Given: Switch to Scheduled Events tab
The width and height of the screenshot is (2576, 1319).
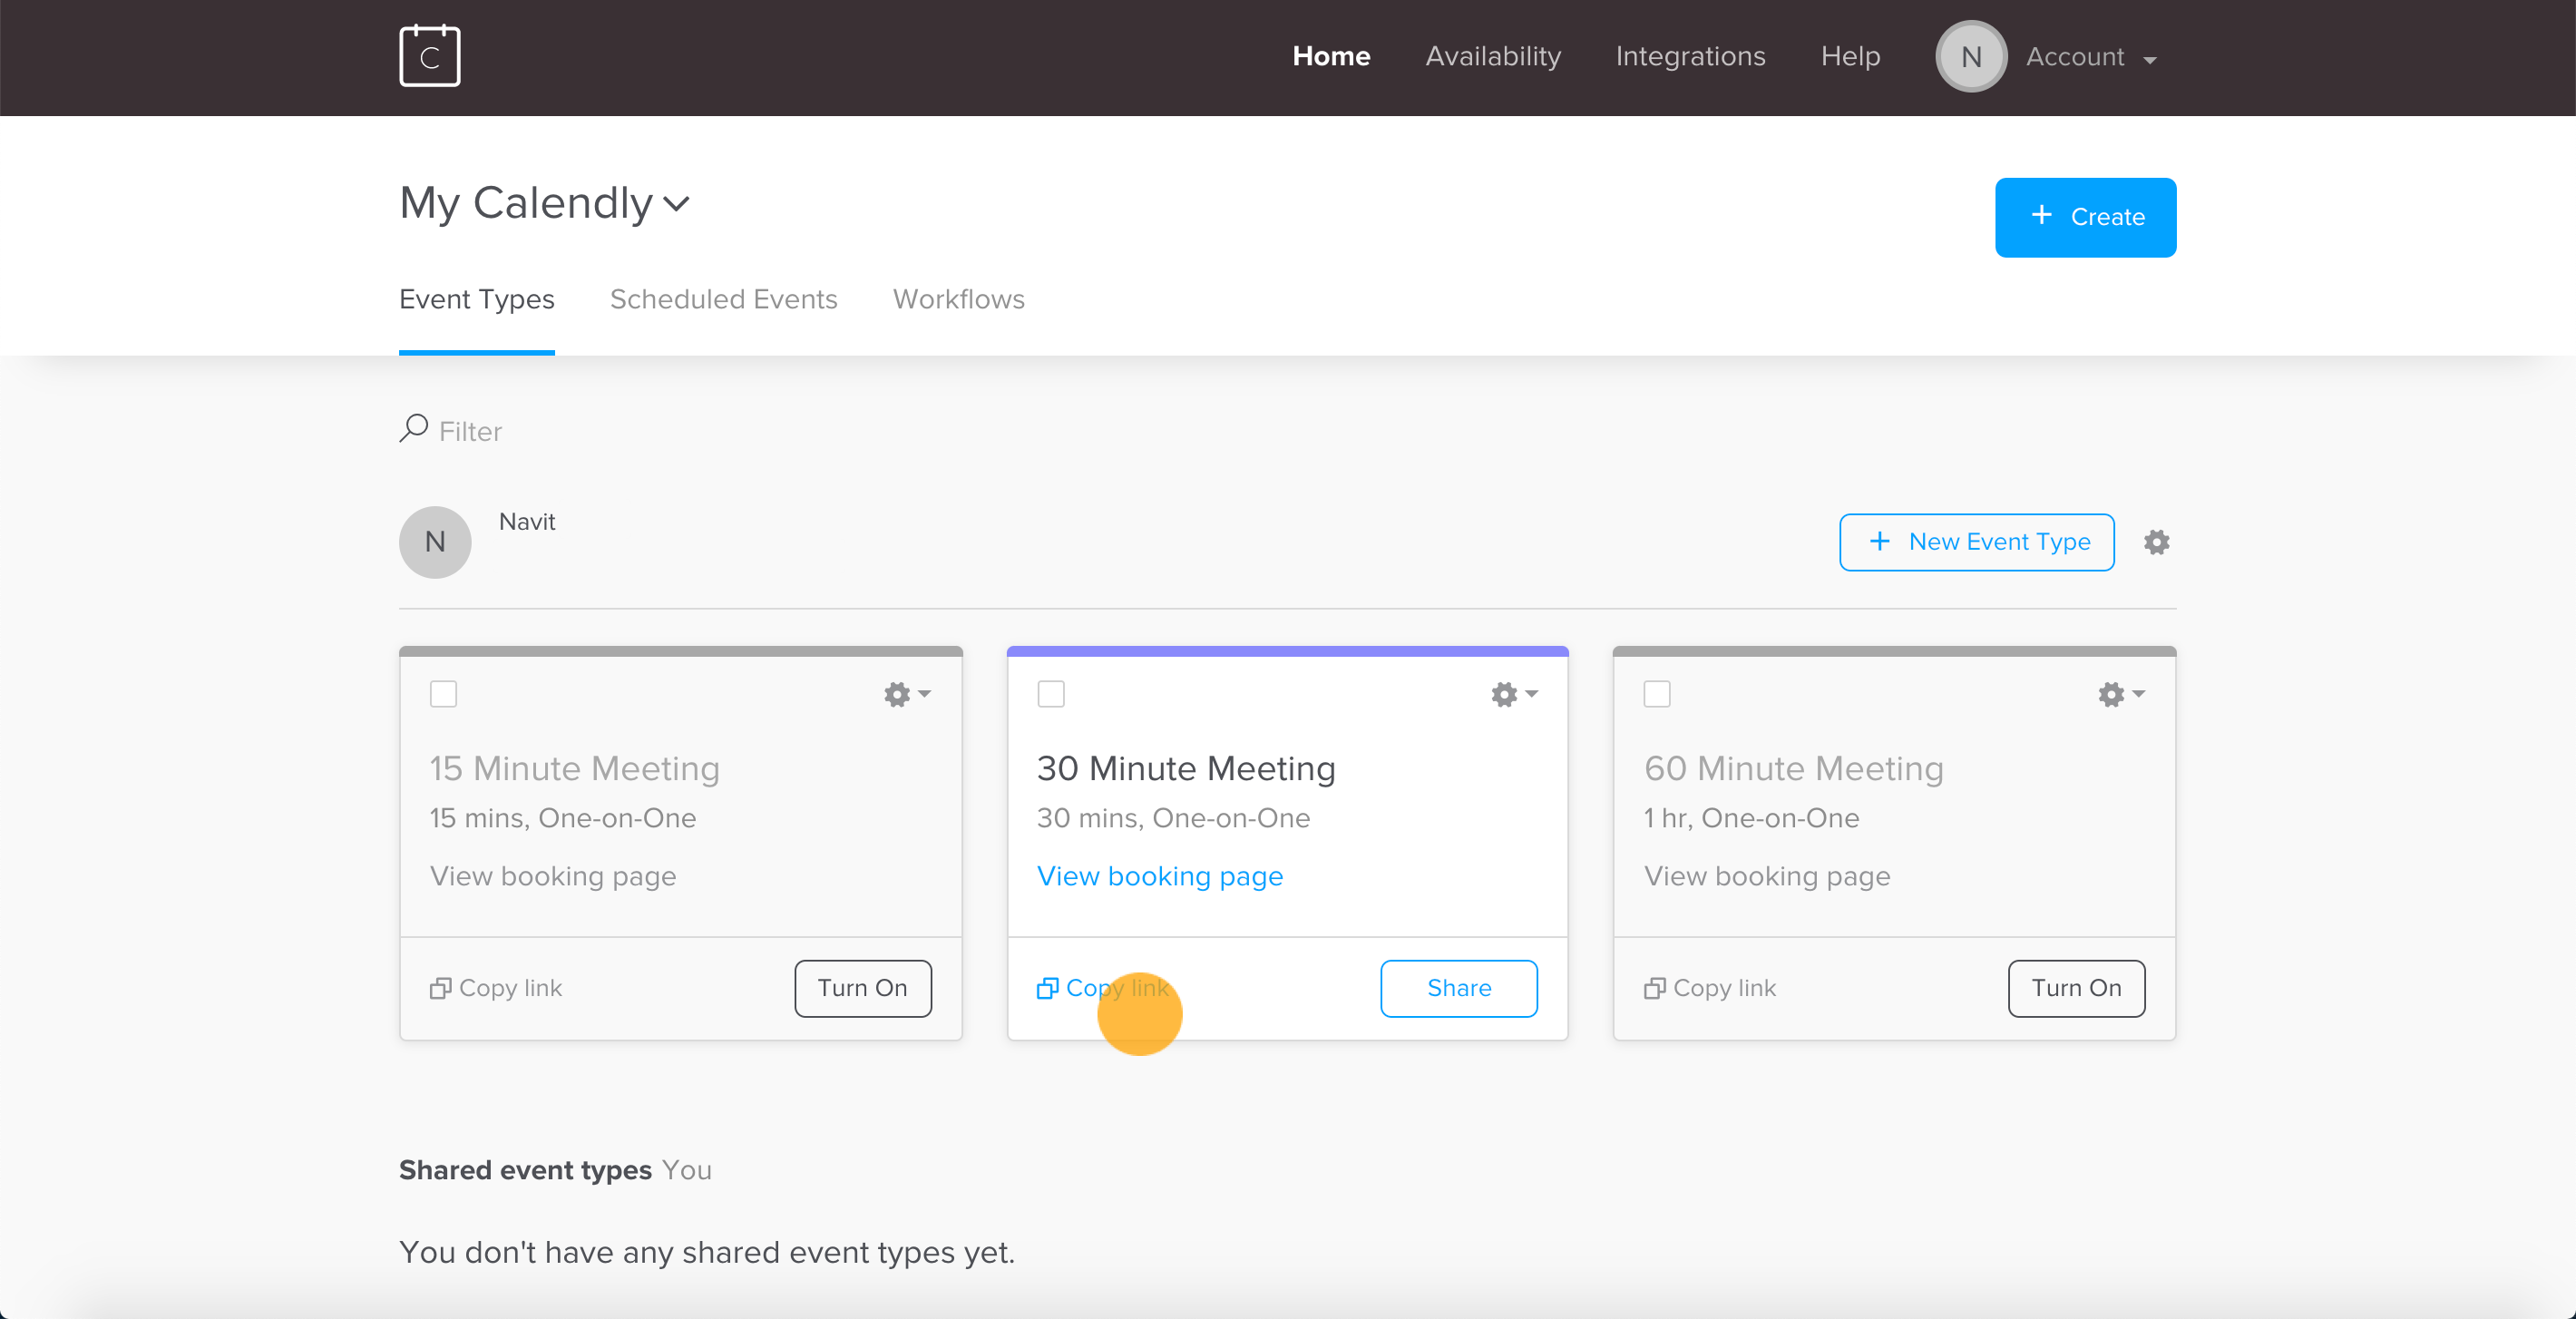Looking at the screenshot, I should tap(724, 299).
